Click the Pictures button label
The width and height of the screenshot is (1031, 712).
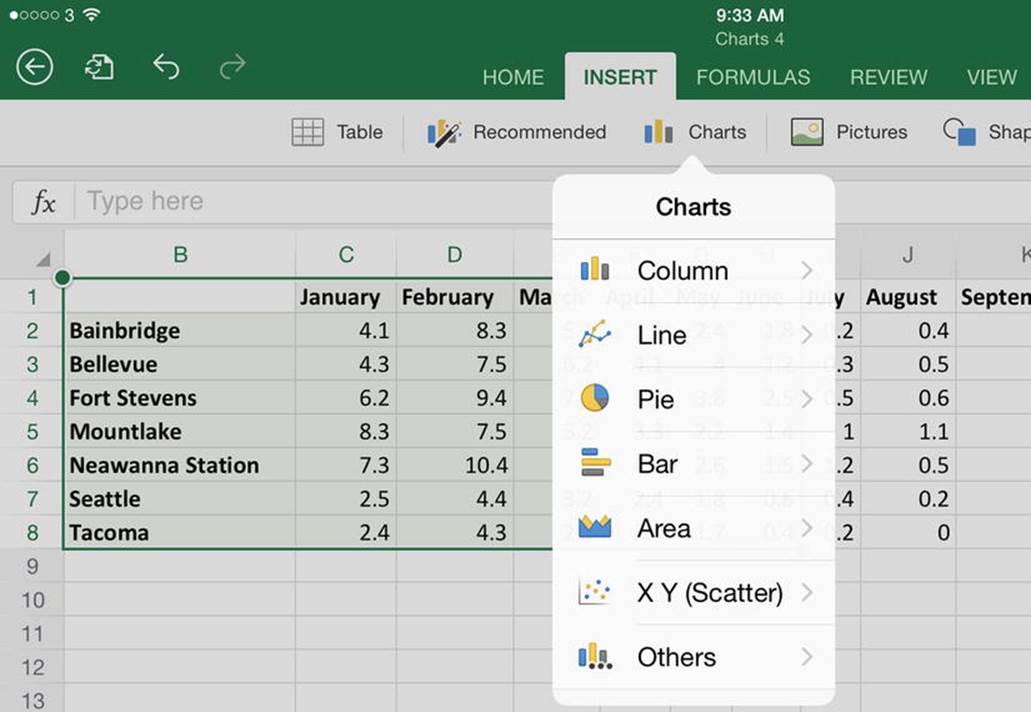tap(872, 132)
